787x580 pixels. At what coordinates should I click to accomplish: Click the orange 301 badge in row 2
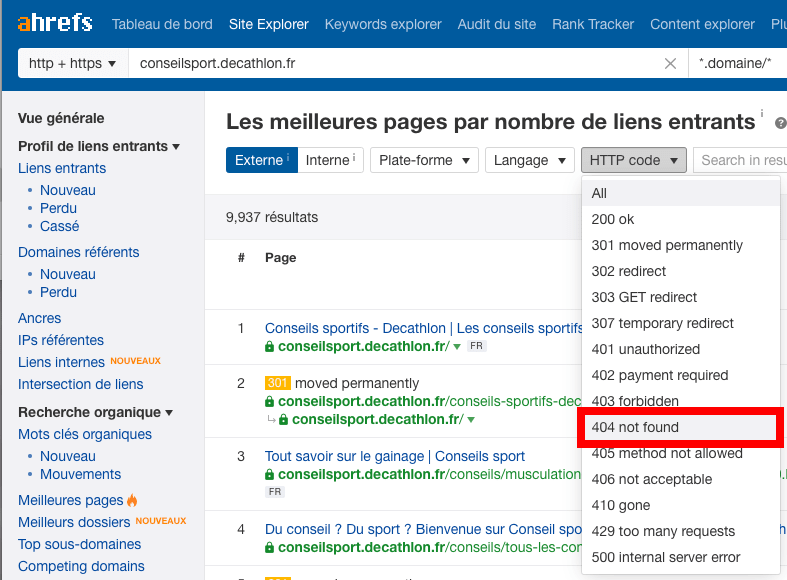(x=278, y=383)
